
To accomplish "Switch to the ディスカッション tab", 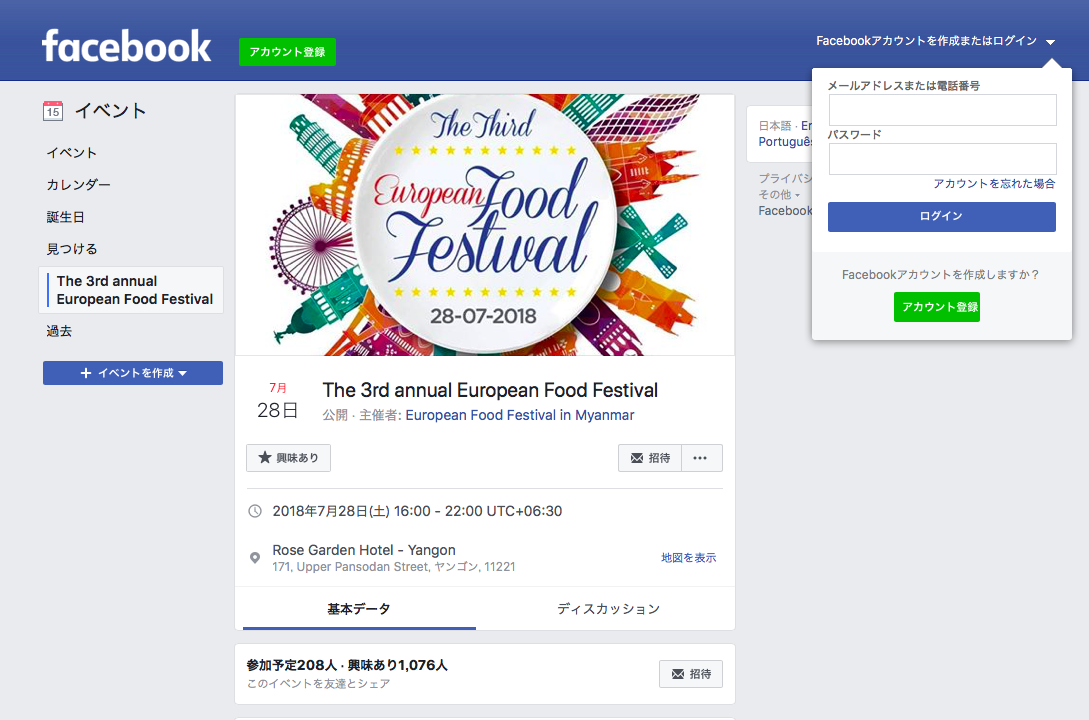I will (x=608, y=608).
